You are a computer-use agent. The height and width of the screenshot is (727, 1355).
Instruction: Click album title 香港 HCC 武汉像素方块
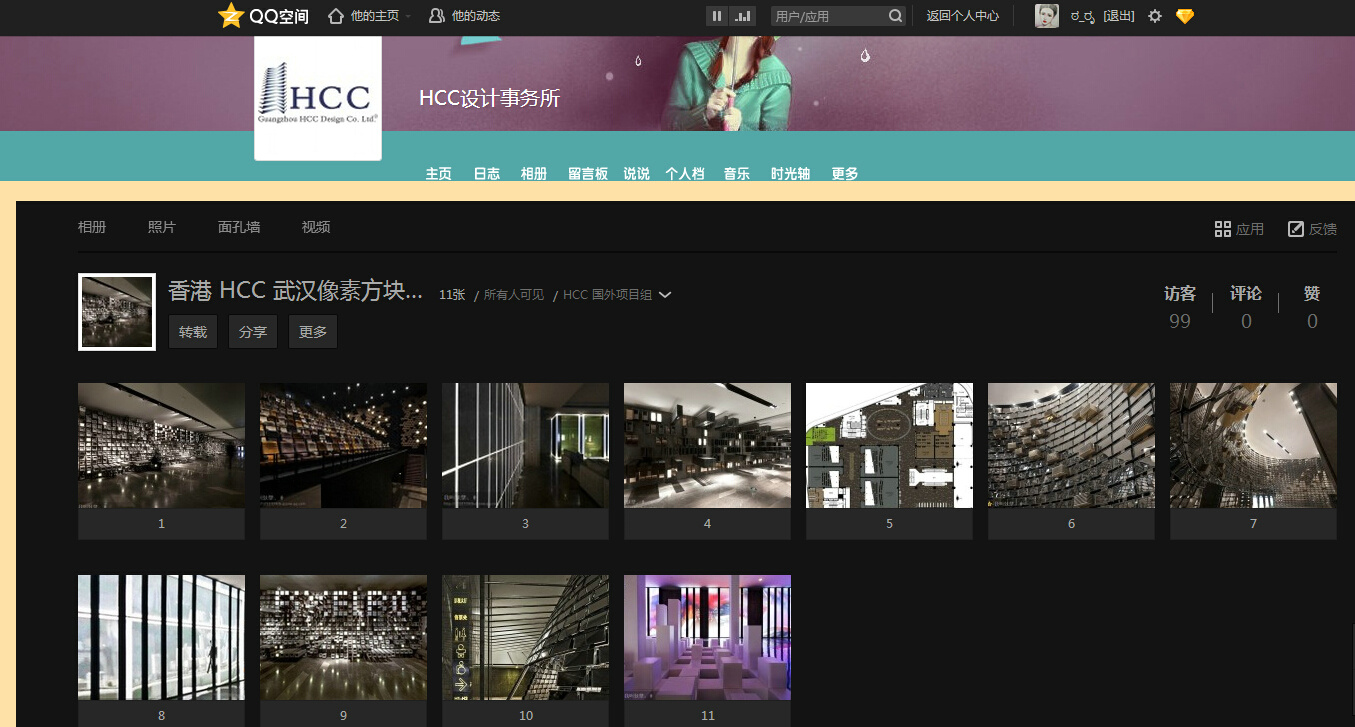(295, 291)
